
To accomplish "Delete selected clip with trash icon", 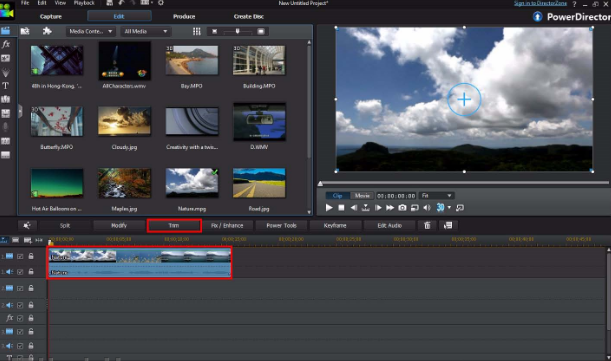I will pos(427,225).
